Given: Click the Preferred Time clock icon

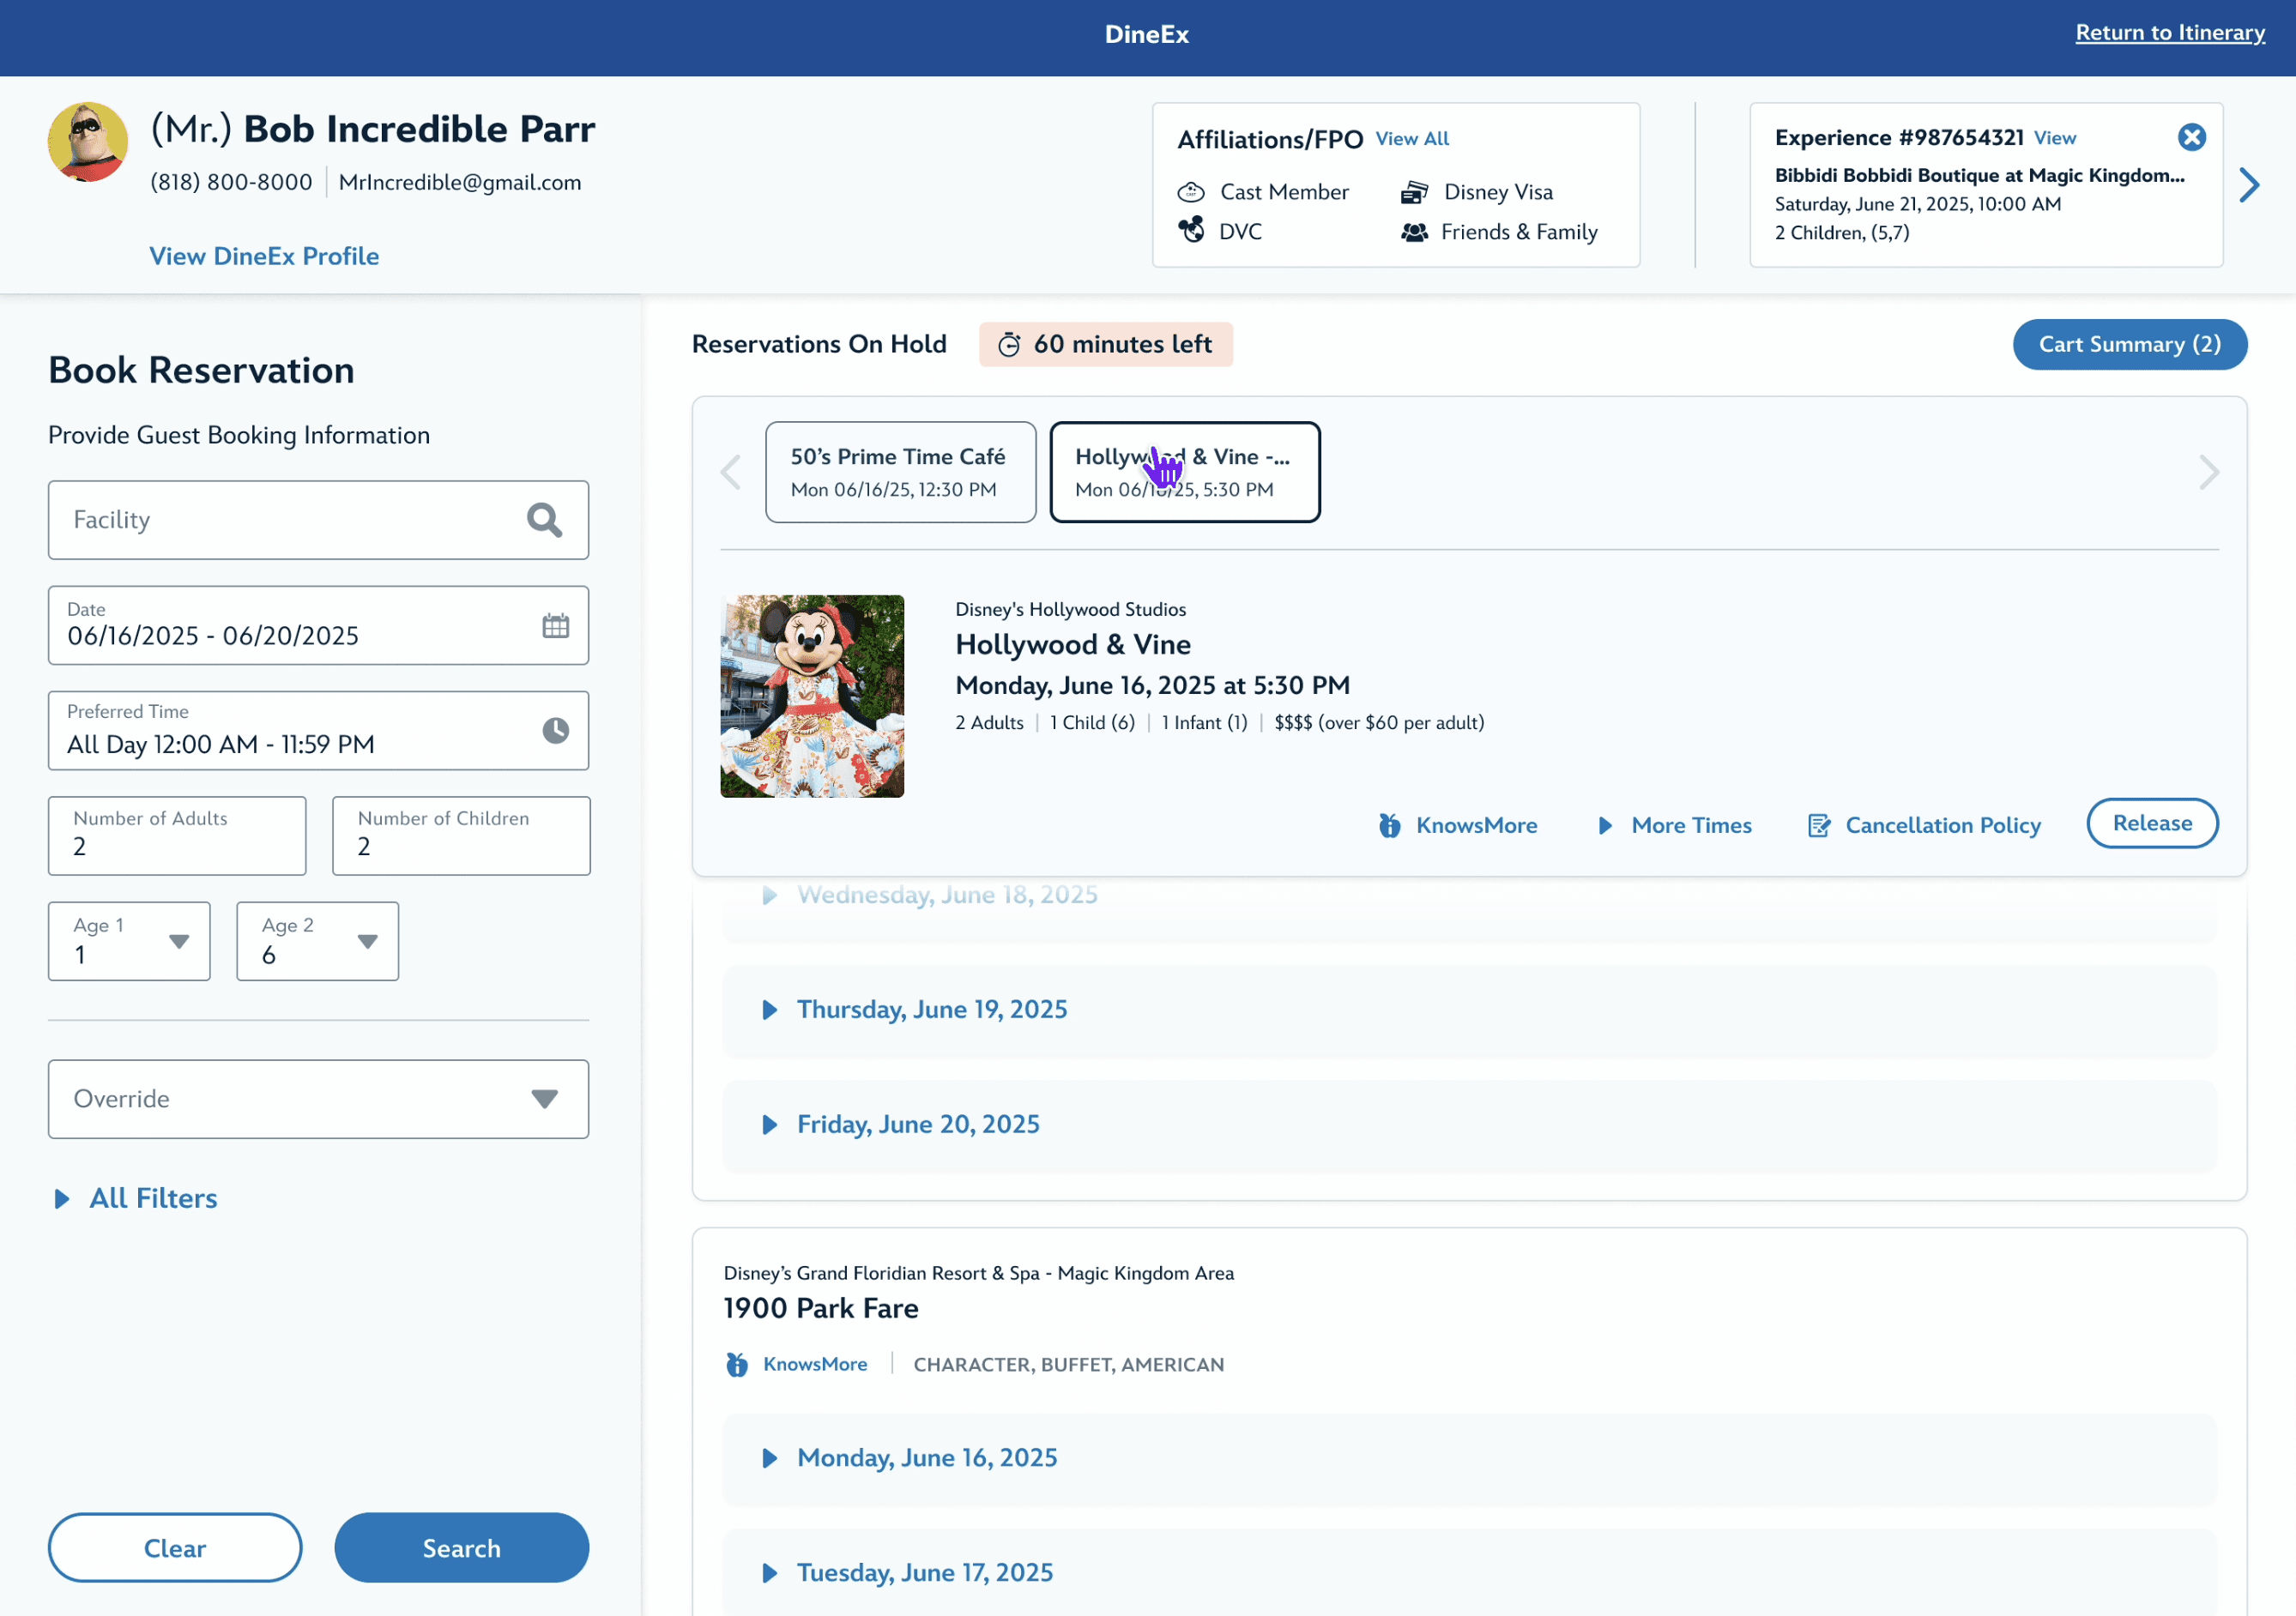Looking at the screenshot, I should 555,731.
